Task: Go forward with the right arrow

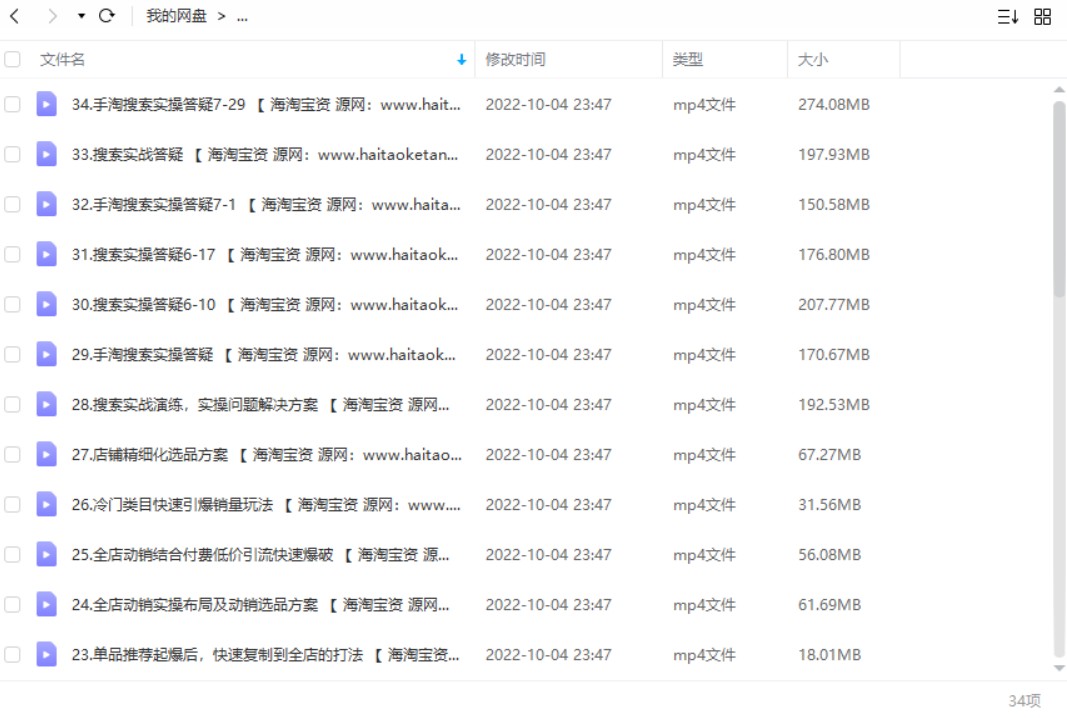Action: click(x=52, y=16)
